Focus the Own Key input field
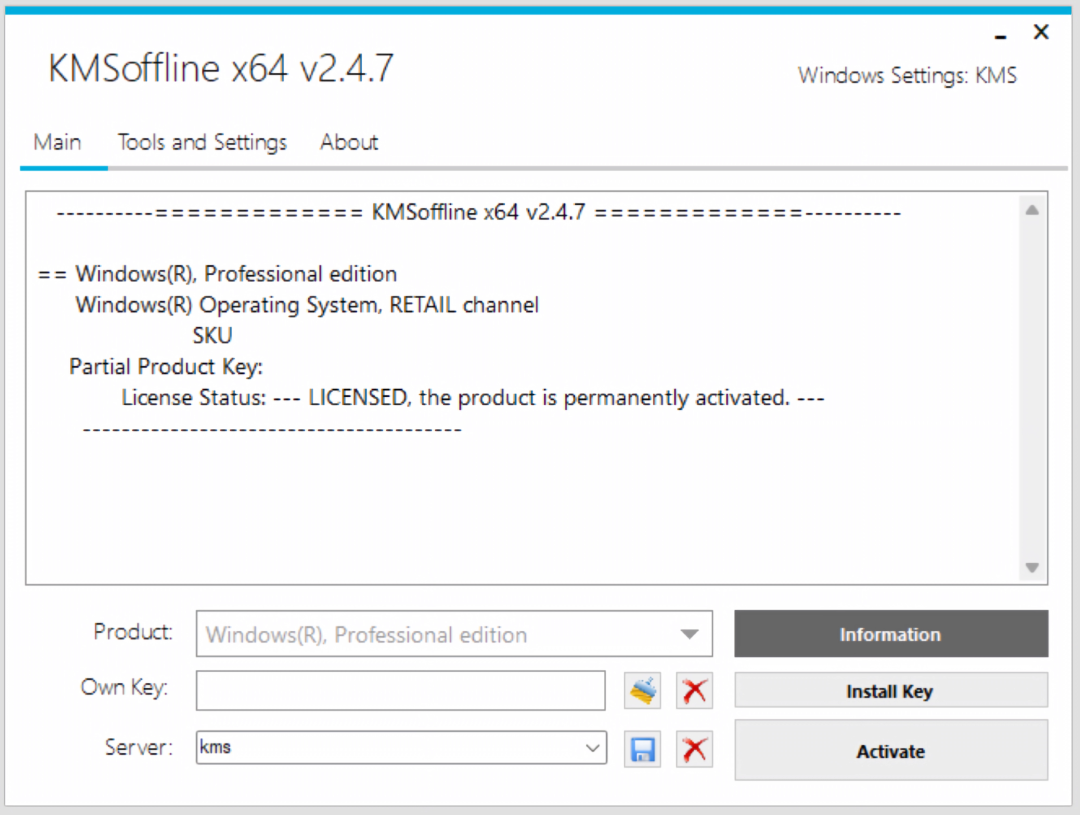Viewport: 1080px width, 815px height. pyautogui.click(x=400, y=690)
